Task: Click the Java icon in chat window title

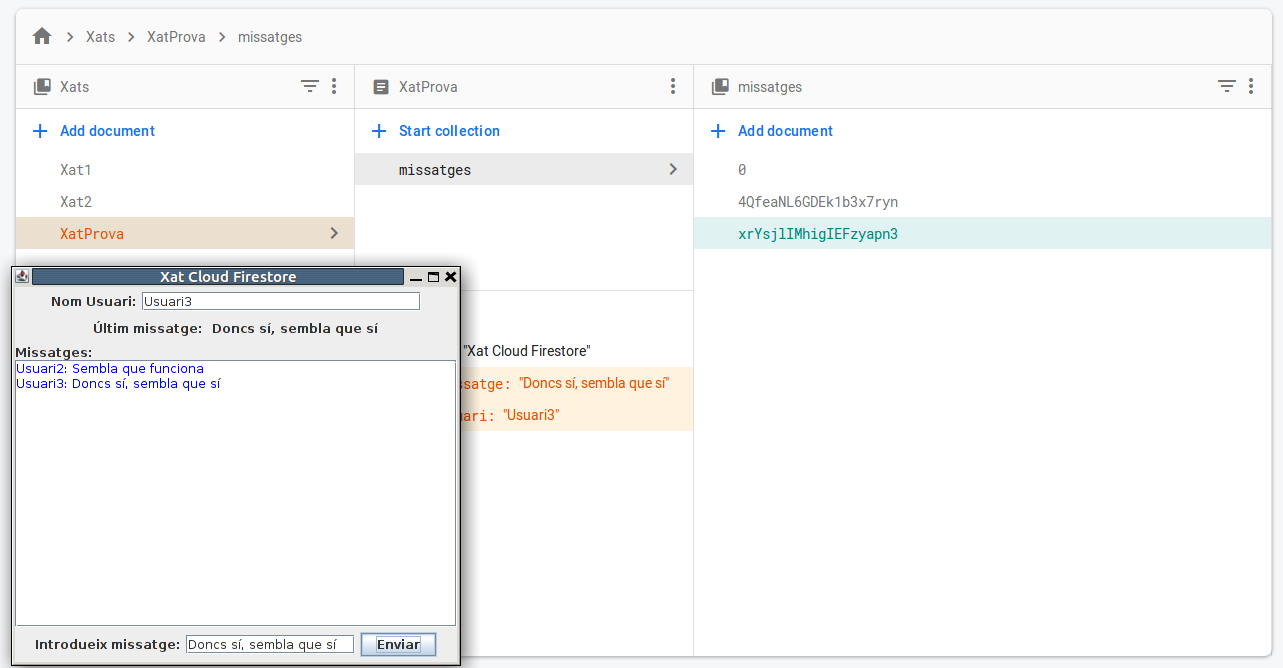Action: point(22,277)
